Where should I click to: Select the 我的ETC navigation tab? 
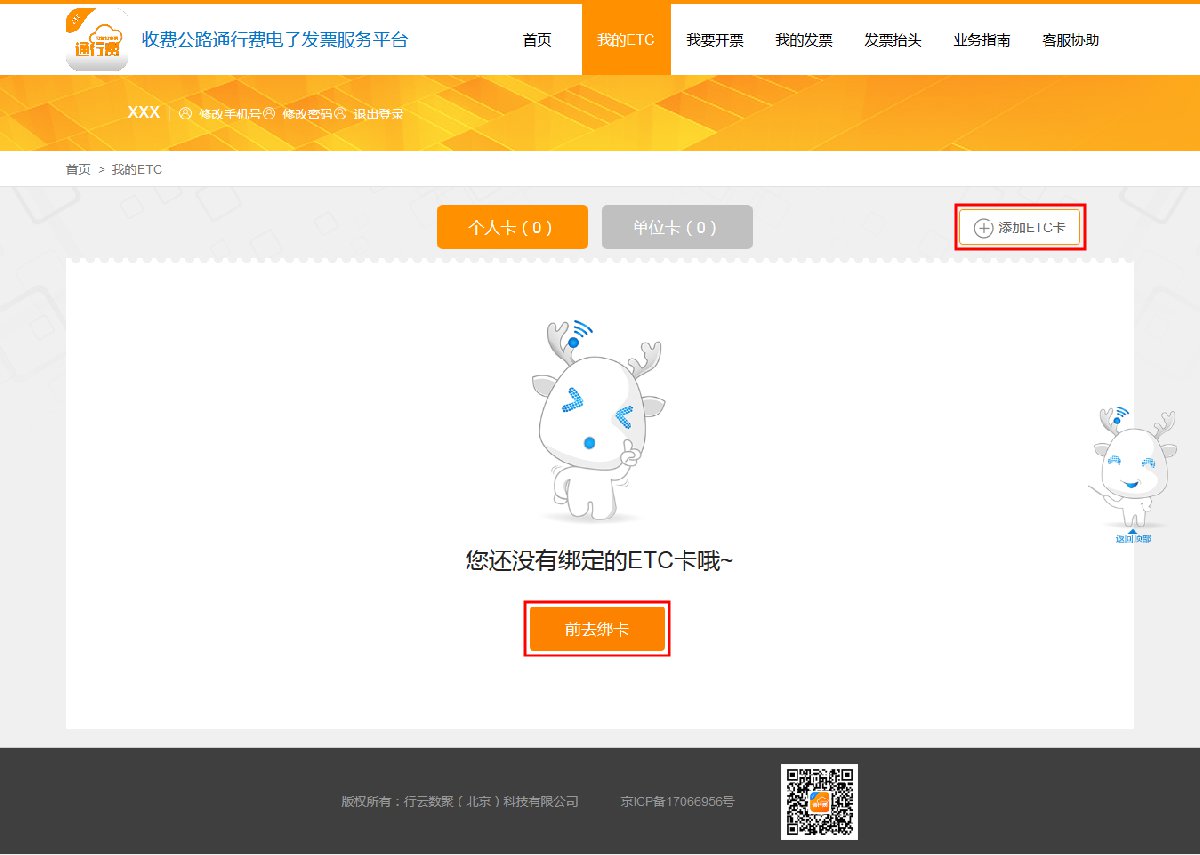click(x=626, y=40)
